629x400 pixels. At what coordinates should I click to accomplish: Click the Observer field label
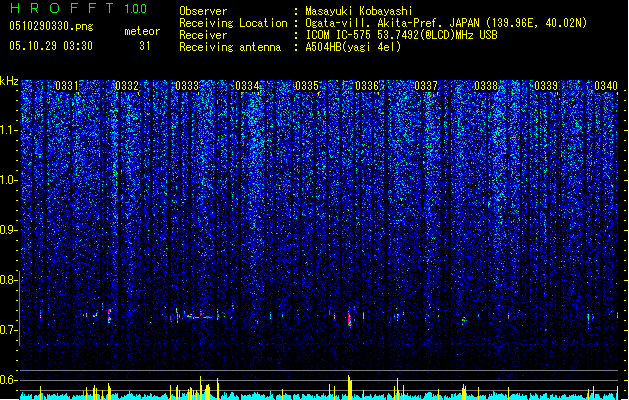(x=203, y=11)
